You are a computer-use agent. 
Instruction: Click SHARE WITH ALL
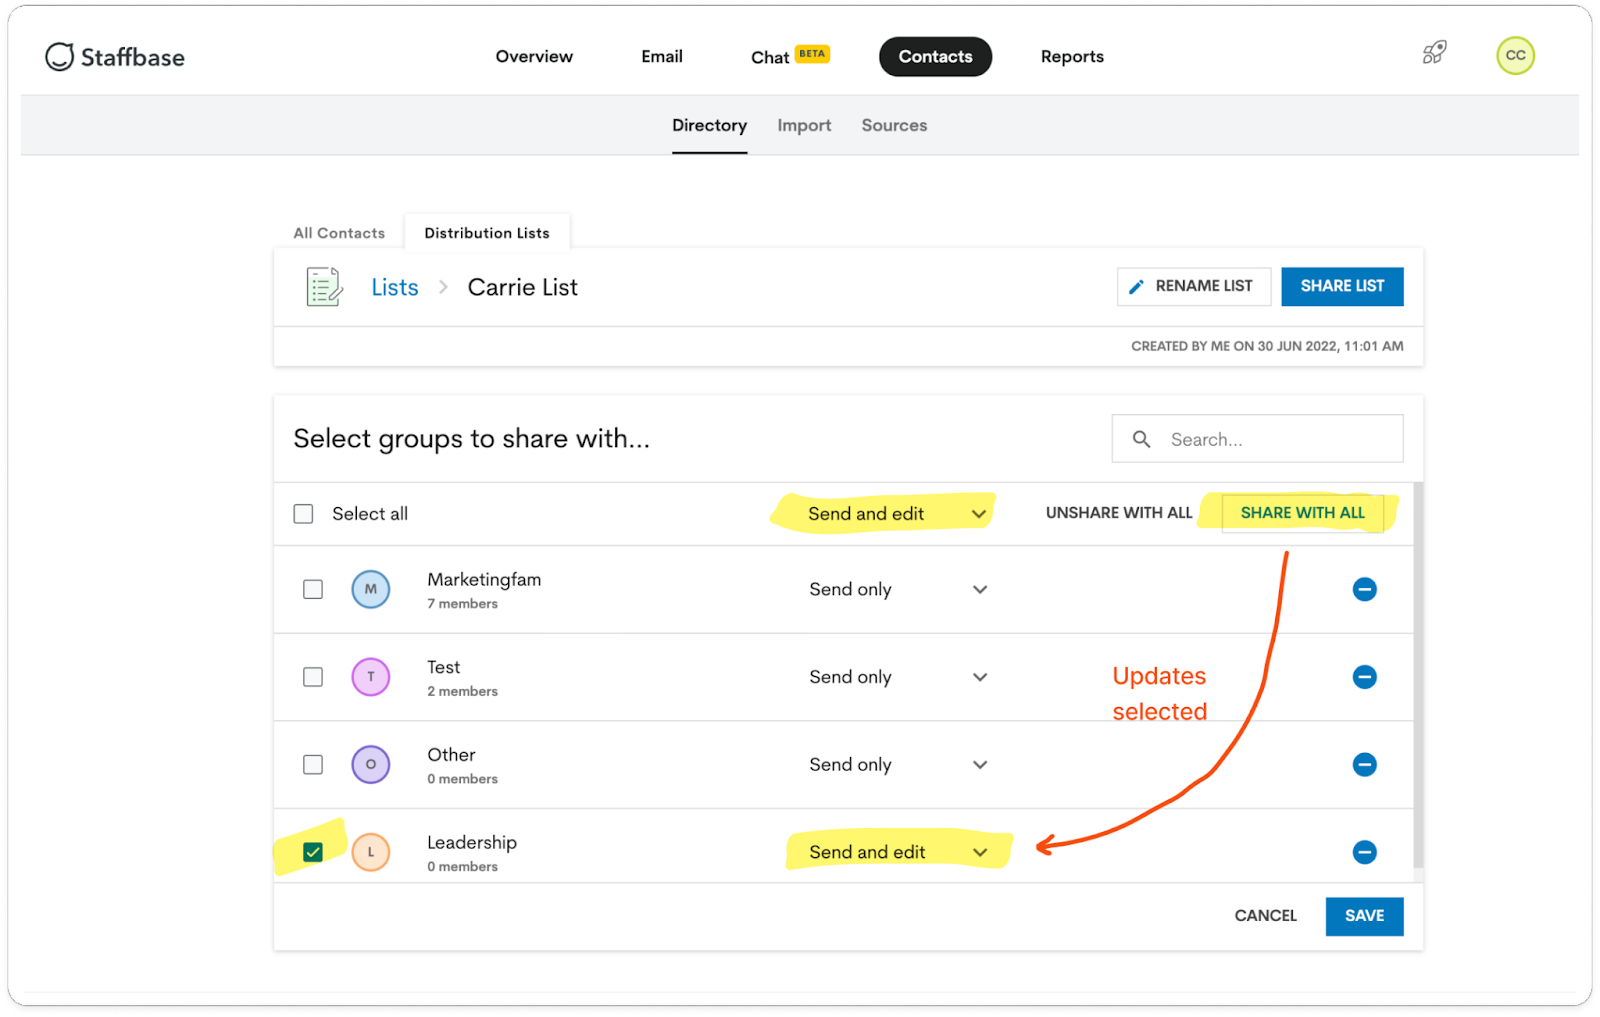(x=1303, y=513)
